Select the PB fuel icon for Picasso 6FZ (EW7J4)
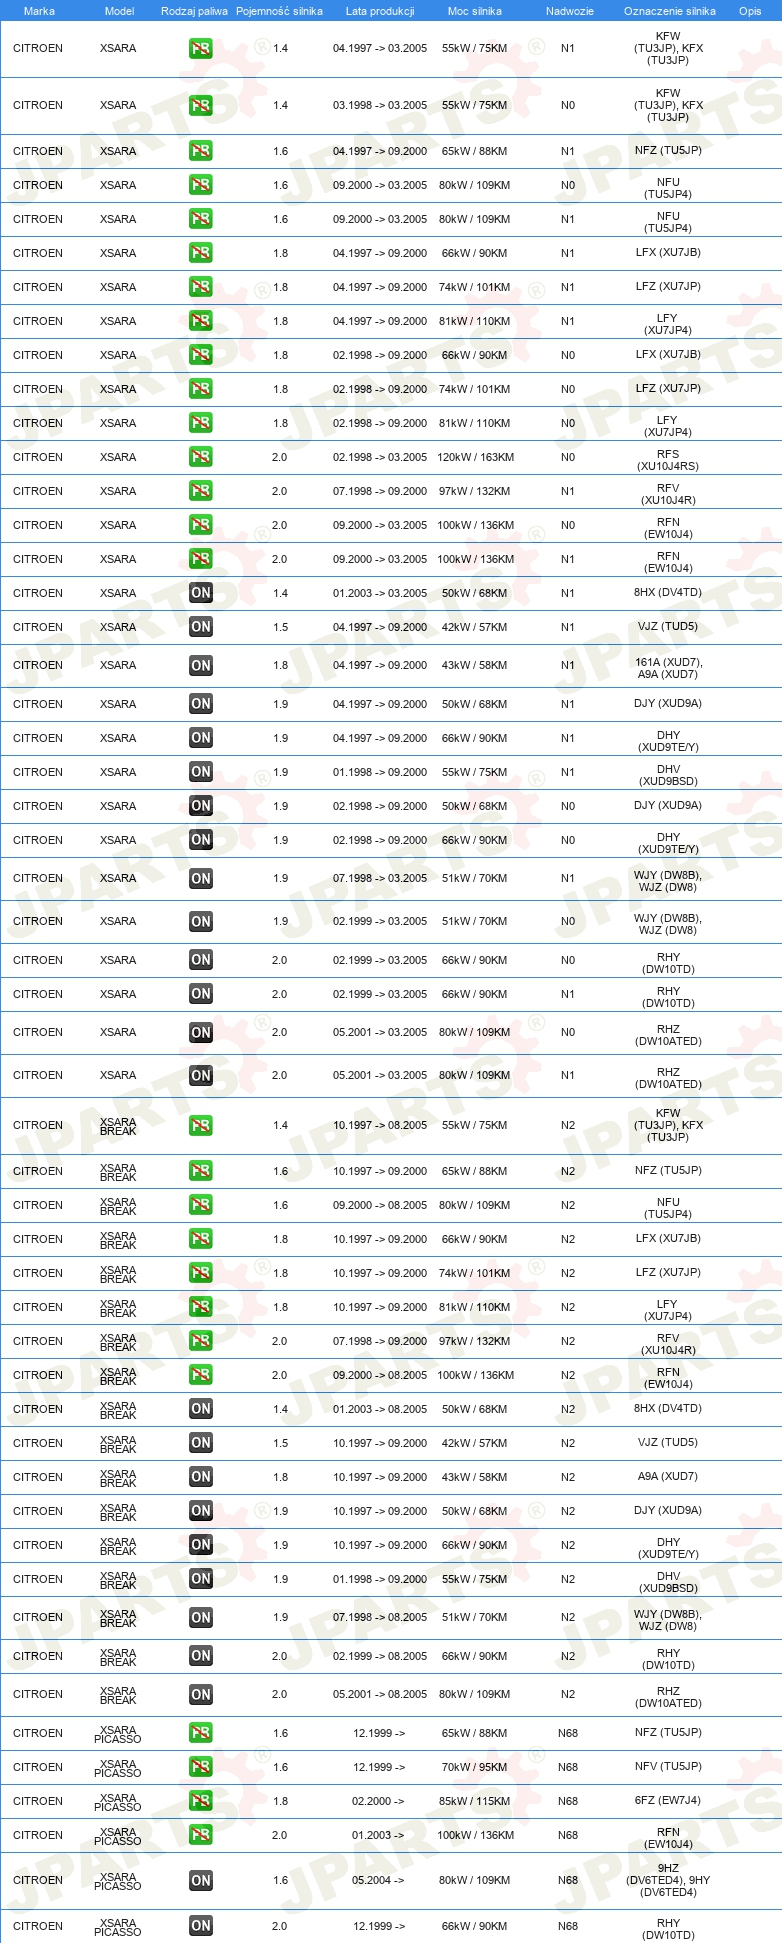 point(201,1801)
